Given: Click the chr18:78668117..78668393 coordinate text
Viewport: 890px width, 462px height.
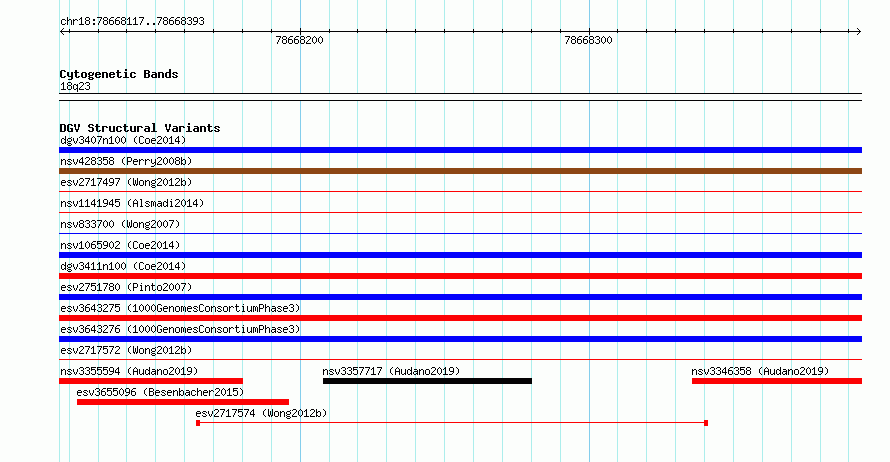Looking at the screenshot, I should pos(132,22).
